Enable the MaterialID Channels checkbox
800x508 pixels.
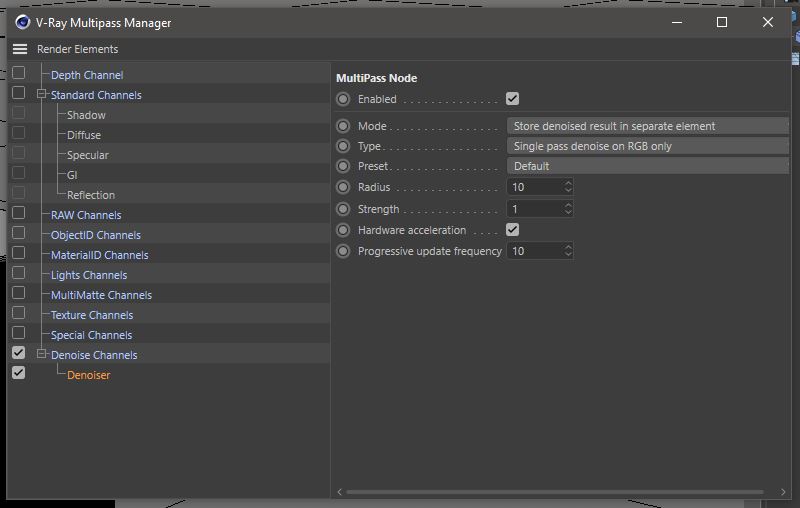(x=18, y=253)
